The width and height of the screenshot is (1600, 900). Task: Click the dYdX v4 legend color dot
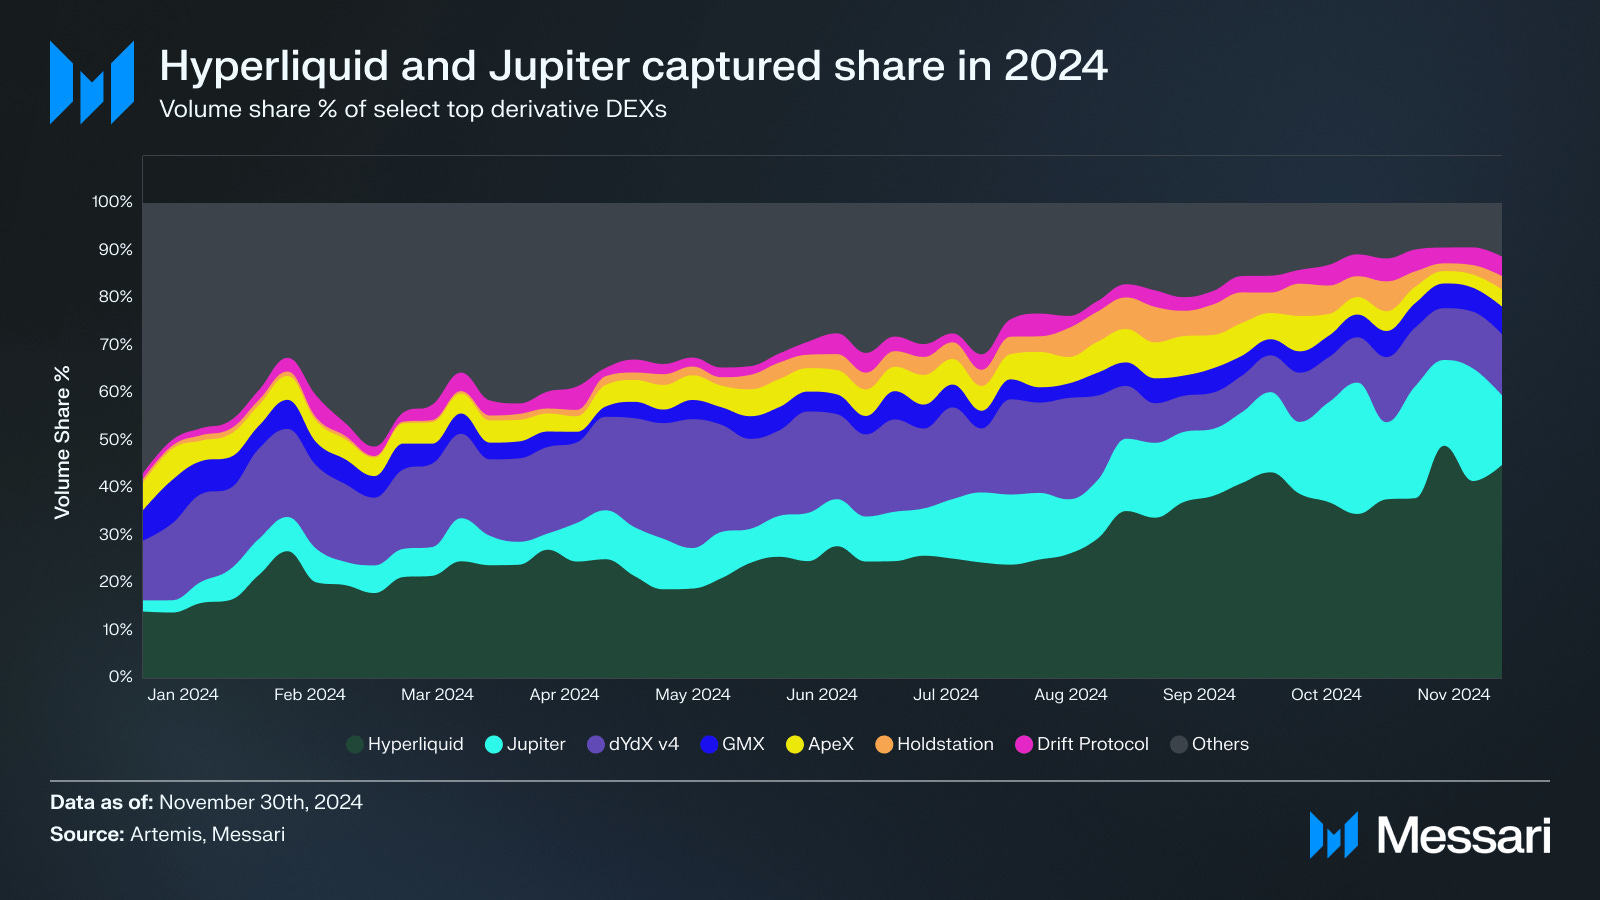tap(596, 744)
